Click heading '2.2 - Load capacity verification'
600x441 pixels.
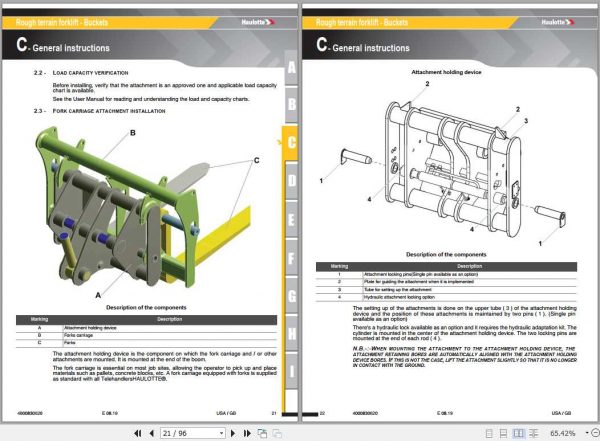tap(81, 73)
